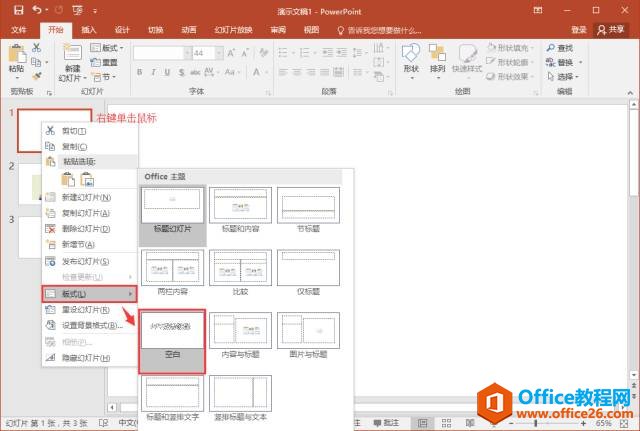Click the Share (共享) button
The height and width of the screenshot is (431, 640).
pos(611,30)
